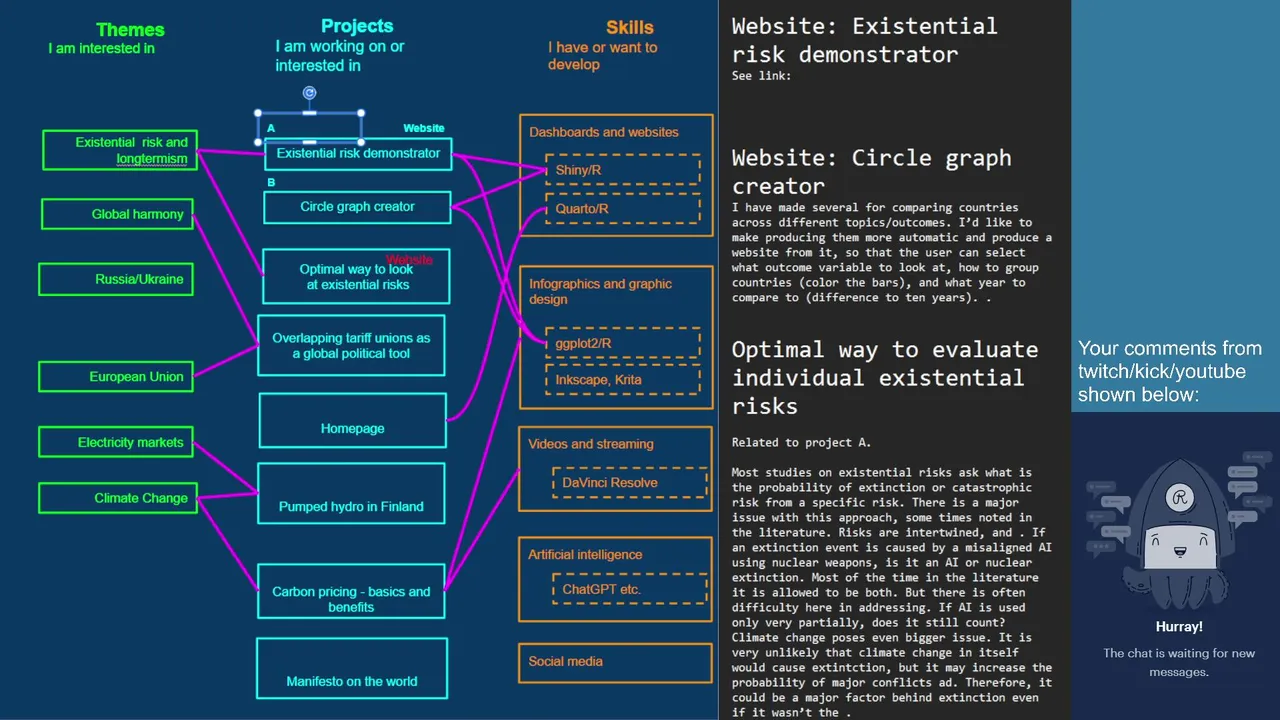Click 'The chat is waiting for new messages' text
The image size is (1280, 720).
(1179, 662)
